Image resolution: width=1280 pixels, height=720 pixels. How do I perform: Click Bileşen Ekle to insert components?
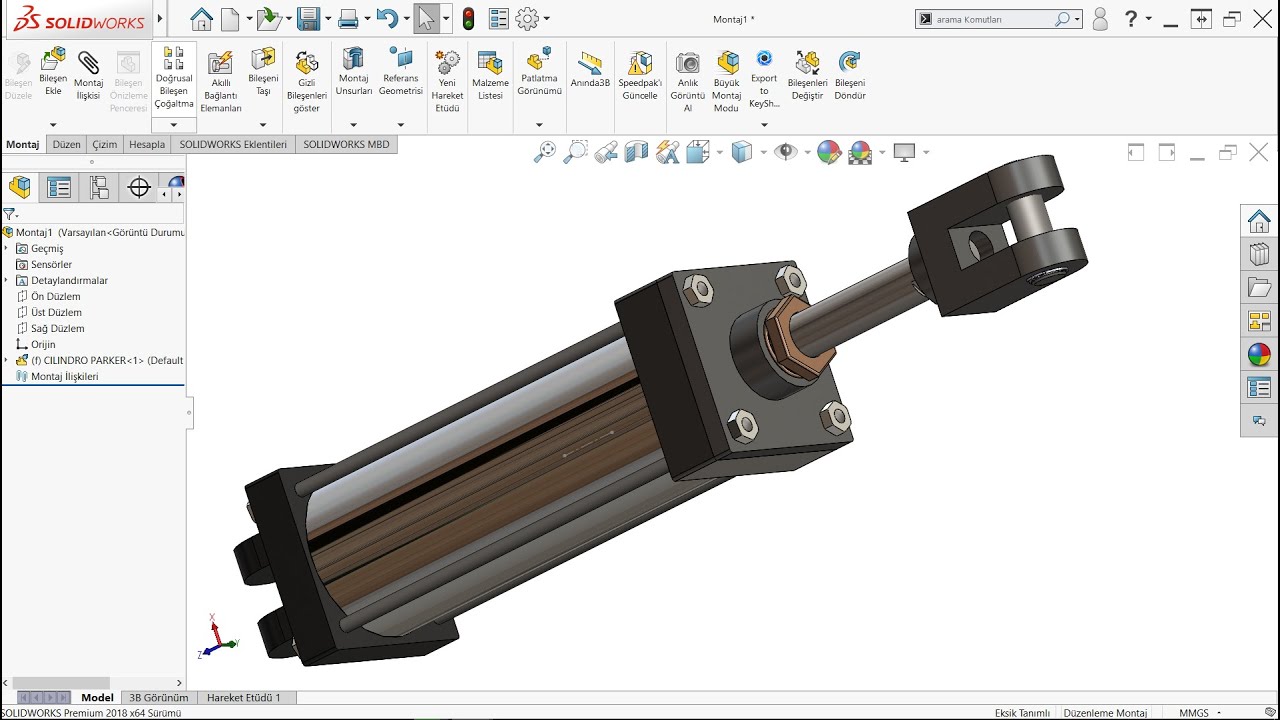coord(53,72)
